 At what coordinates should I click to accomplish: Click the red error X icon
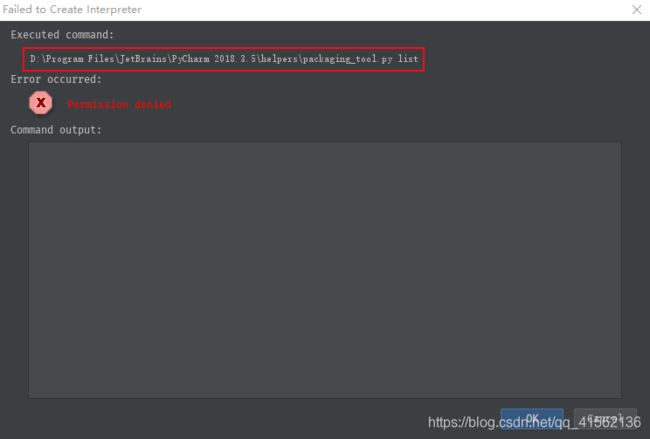41,103
